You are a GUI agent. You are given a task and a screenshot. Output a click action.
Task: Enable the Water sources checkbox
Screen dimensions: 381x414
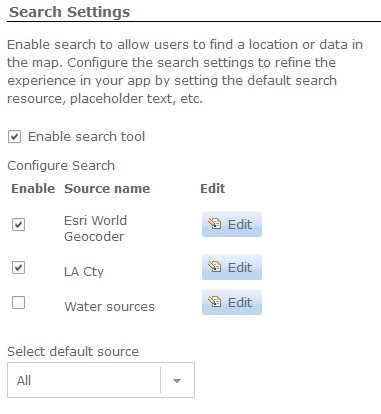(18, 302)
